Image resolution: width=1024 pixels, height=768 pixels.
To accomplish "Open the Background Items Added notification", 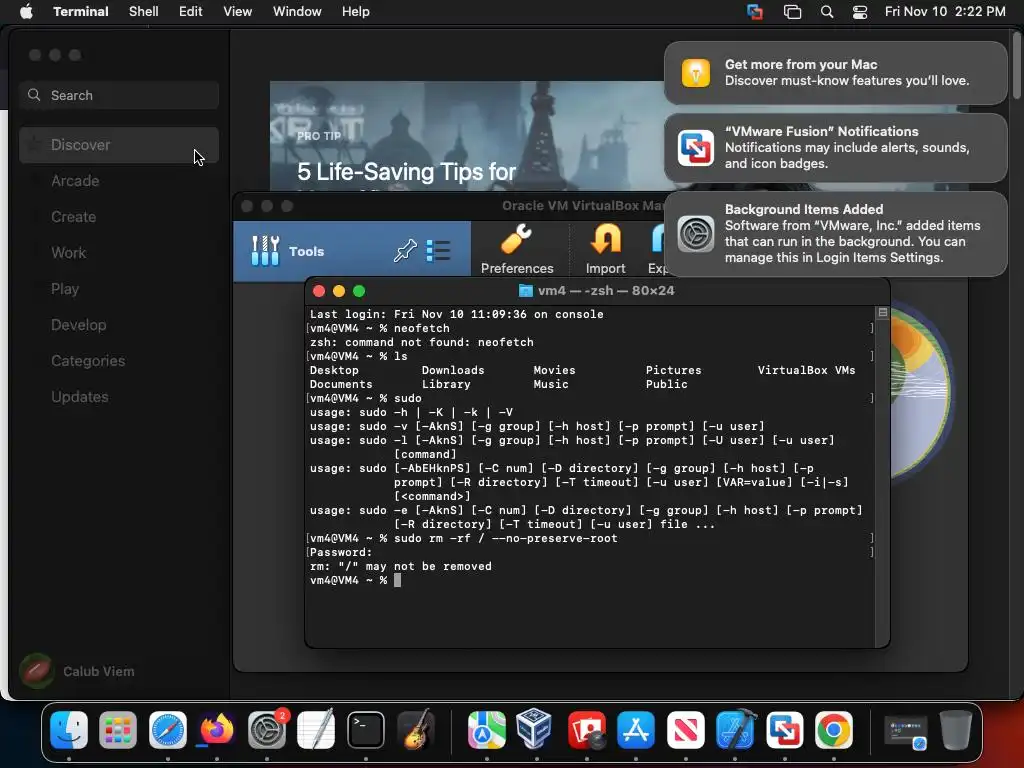I will tap(835, 234).
